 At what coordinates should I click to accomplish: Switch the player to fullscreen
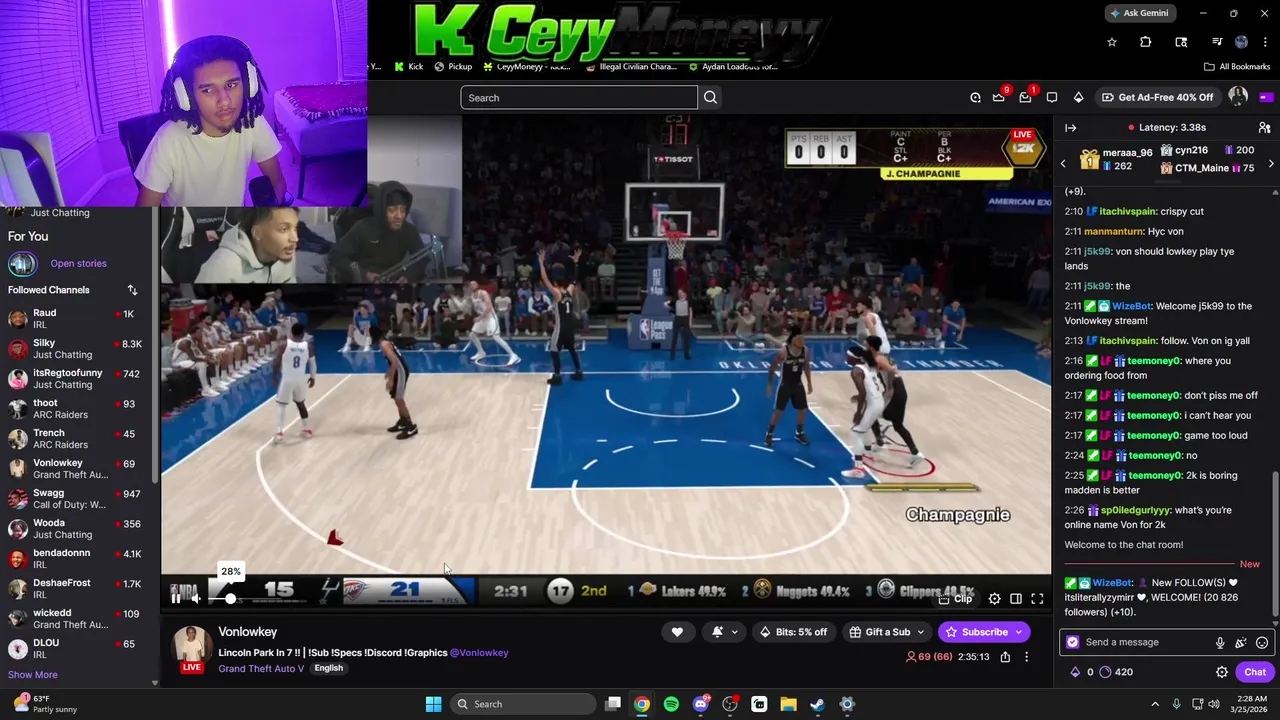coord(1037,599)
